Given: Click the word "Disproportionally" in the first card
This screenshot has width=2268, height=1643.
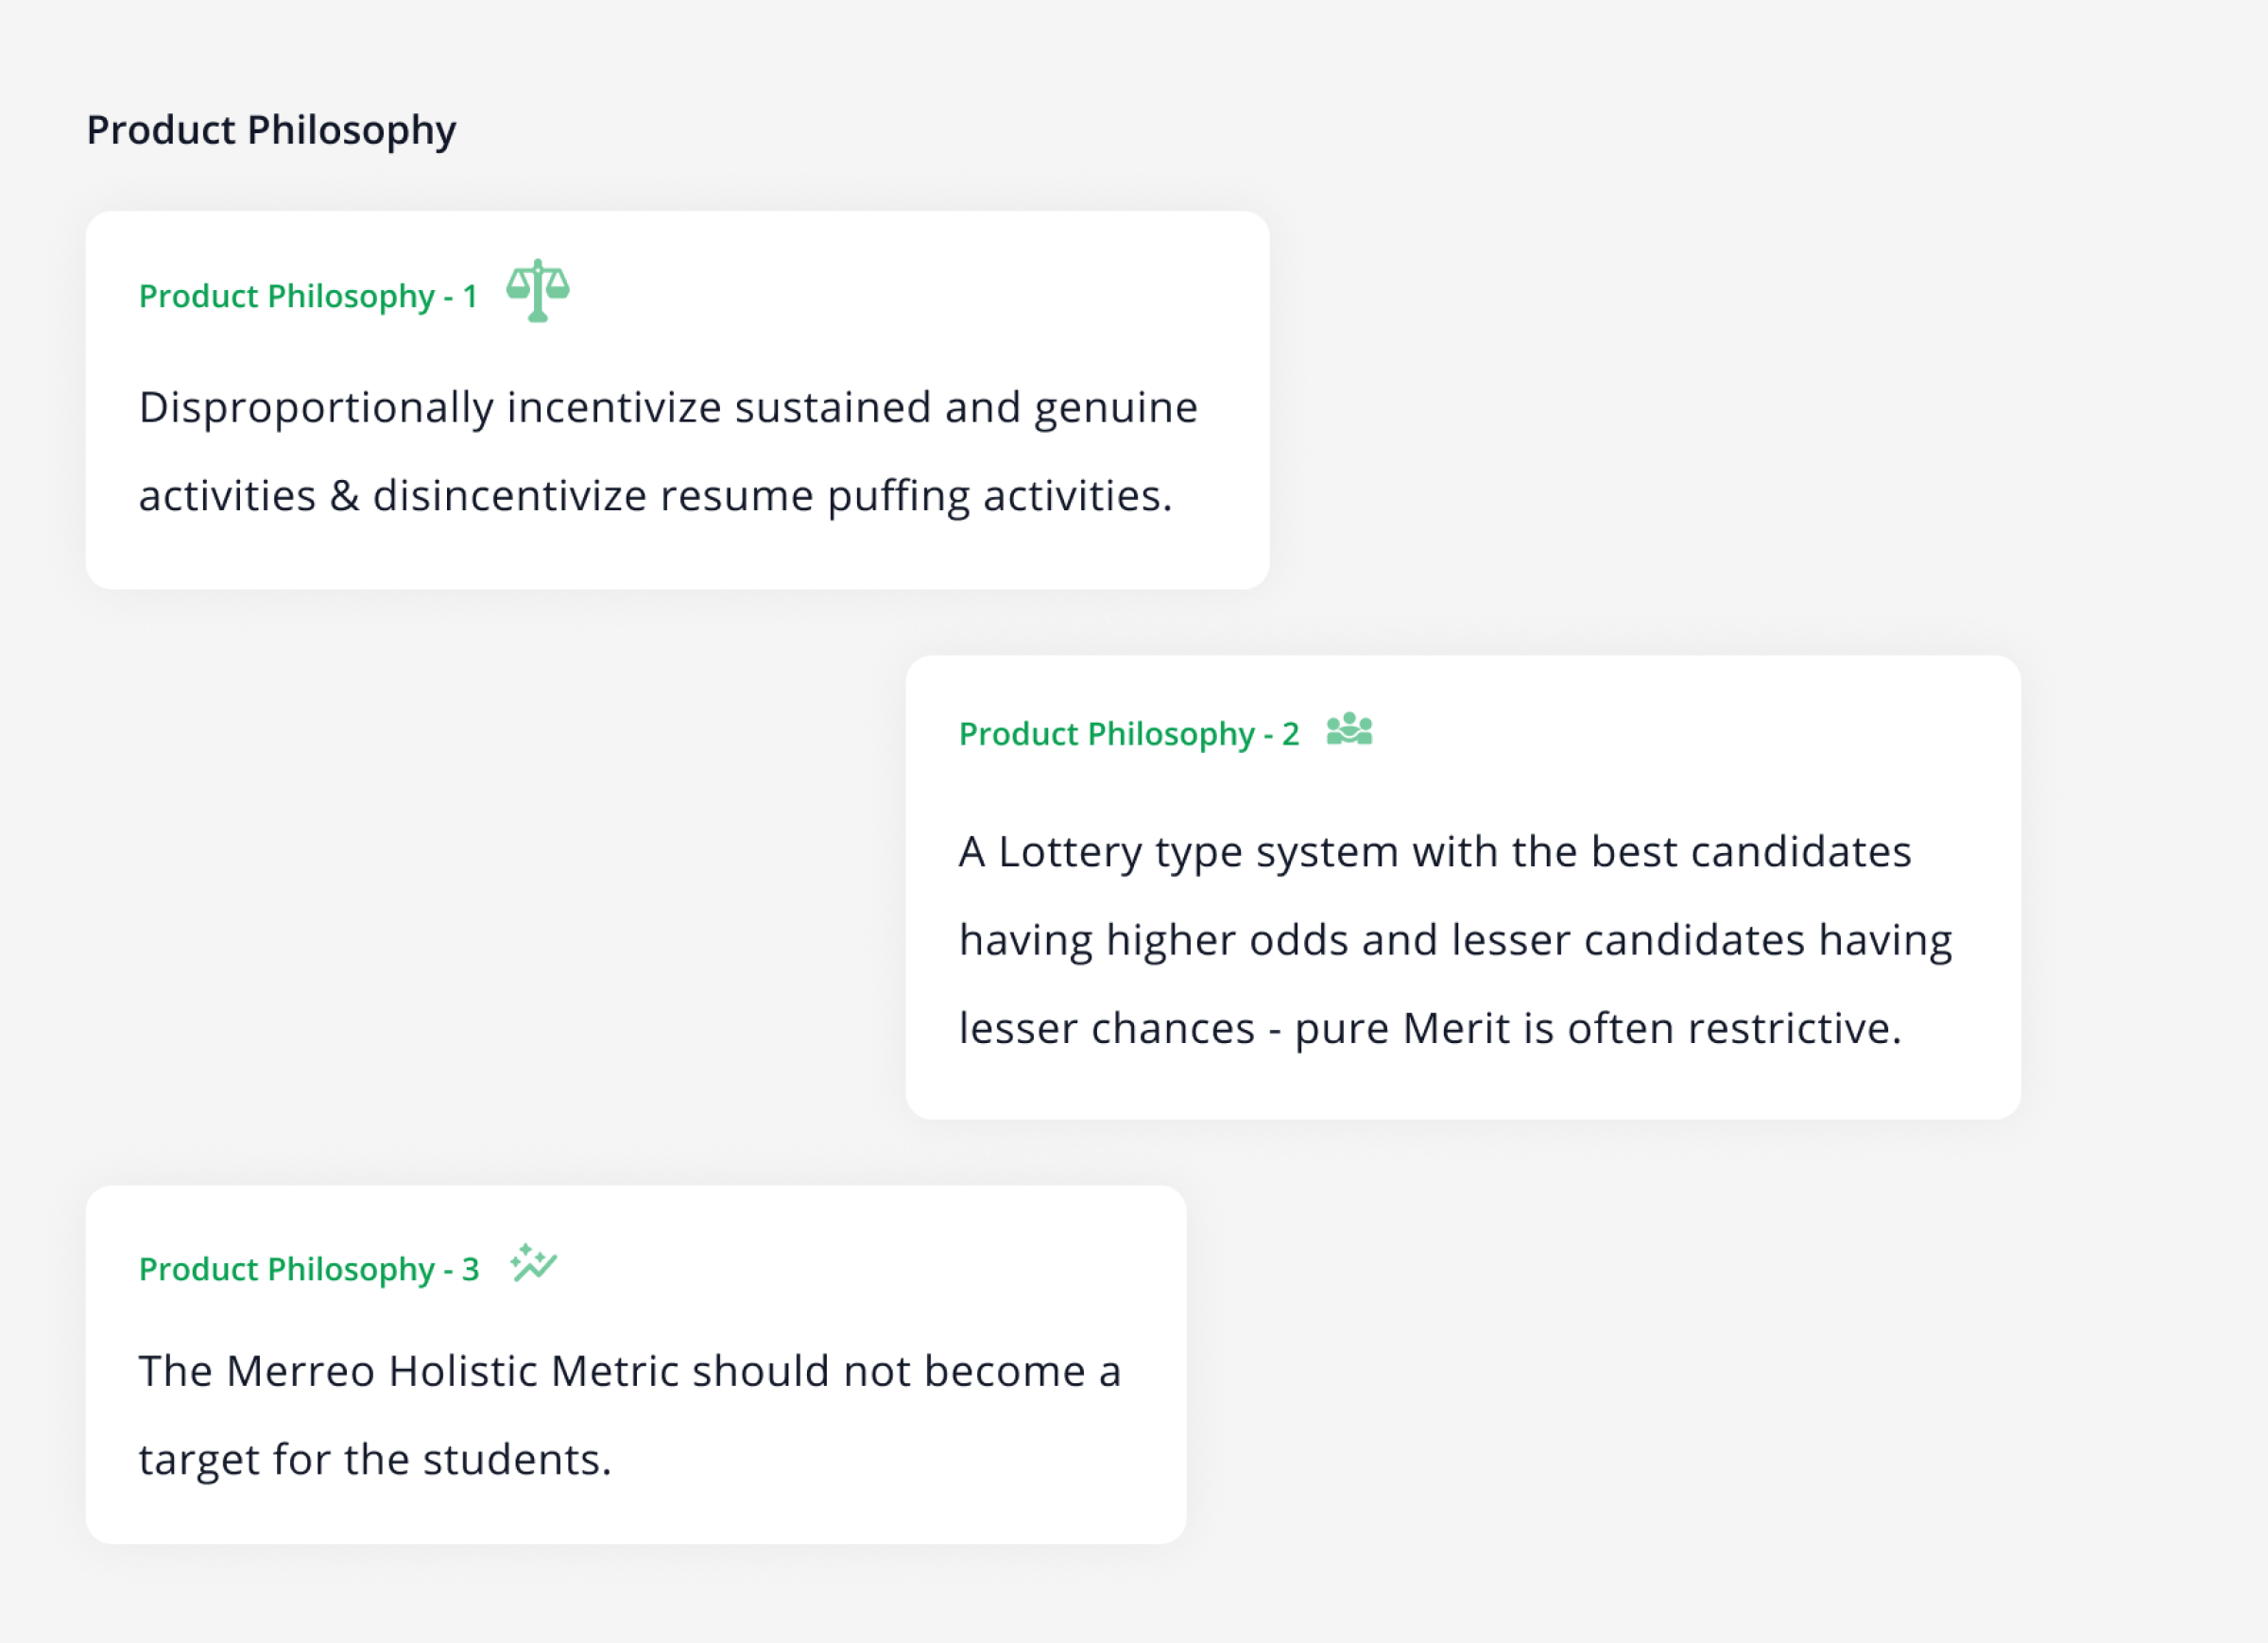Looking at the screenshot, I should tap(316, 408).
